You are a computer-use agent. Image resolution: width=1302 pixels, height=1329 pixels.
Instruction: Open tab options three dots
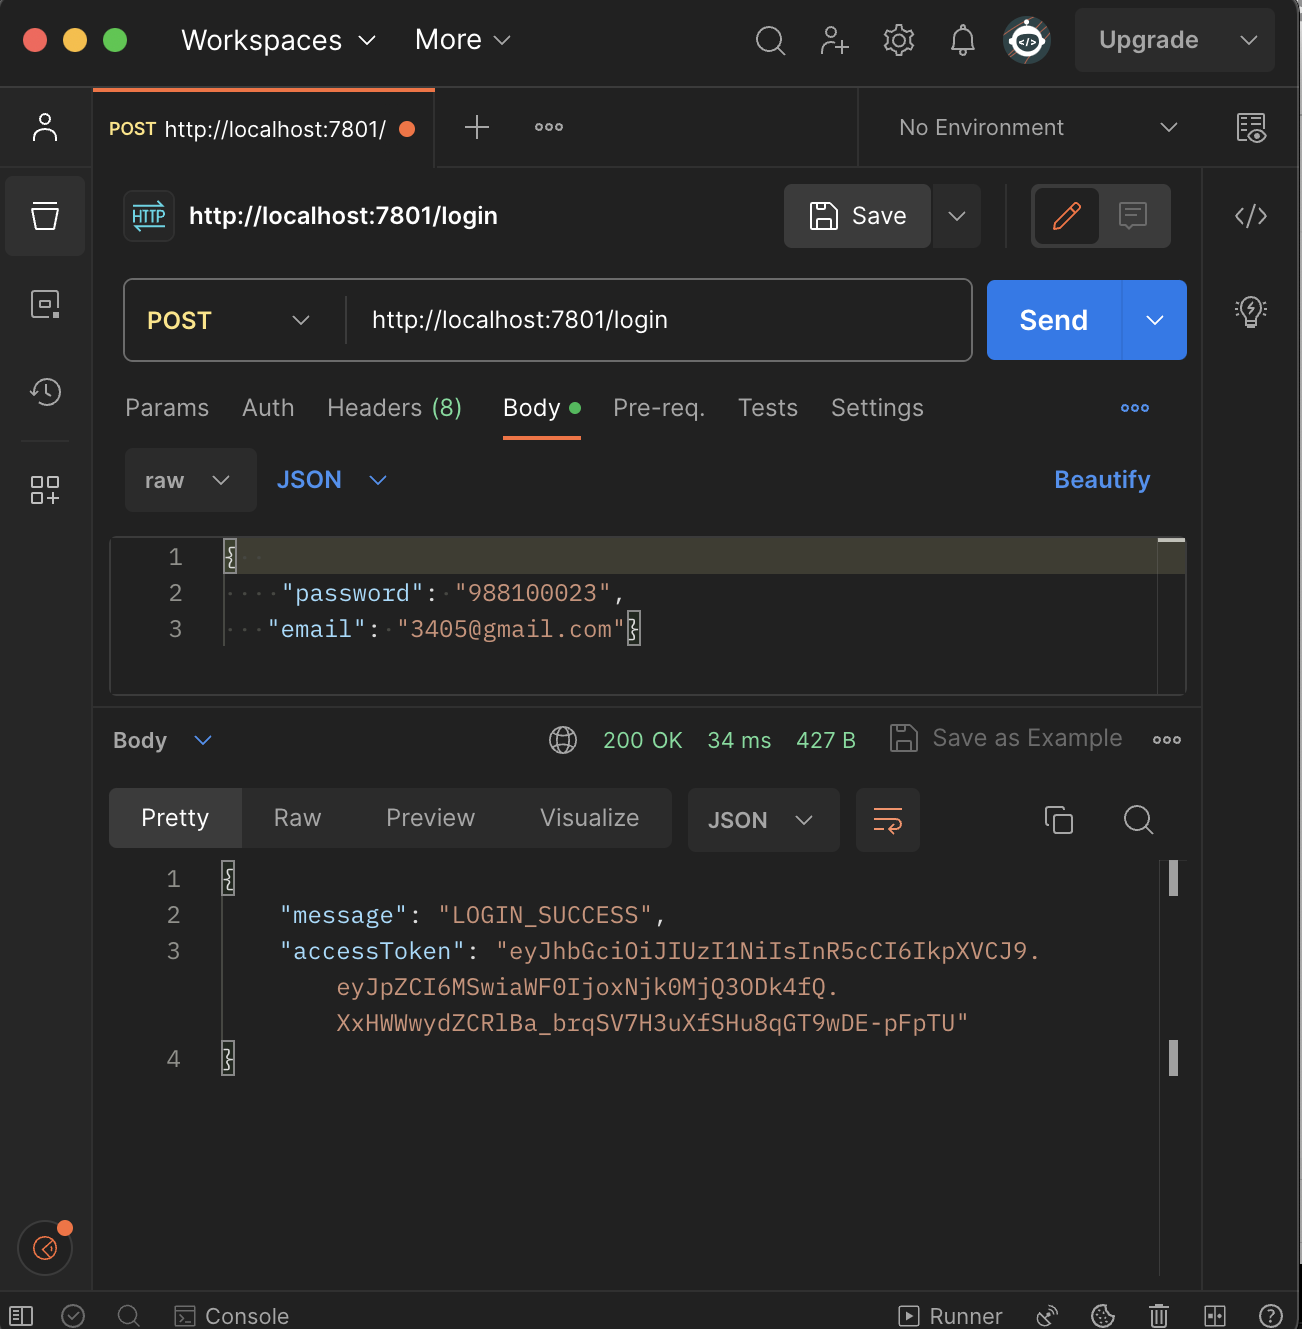pyautogui.click(x=549, y=127)
